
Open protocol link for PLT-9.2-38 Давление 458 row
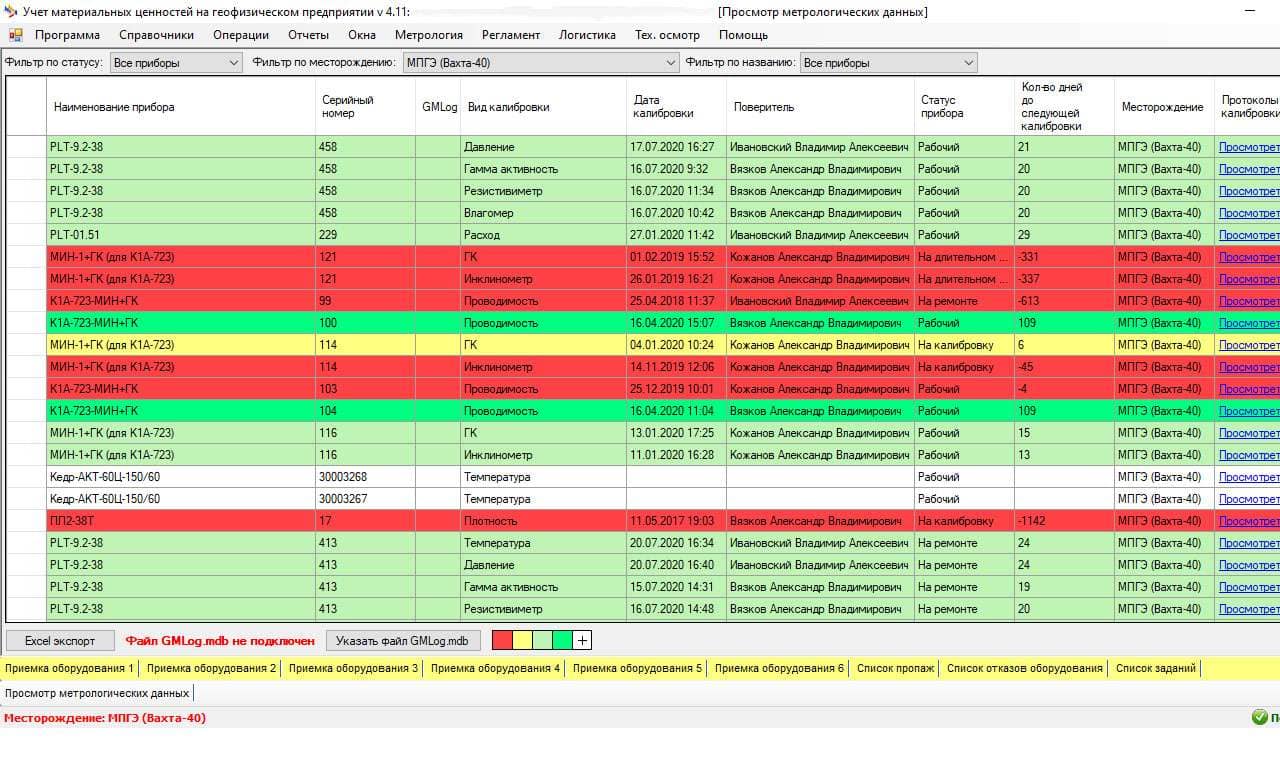1248,147
